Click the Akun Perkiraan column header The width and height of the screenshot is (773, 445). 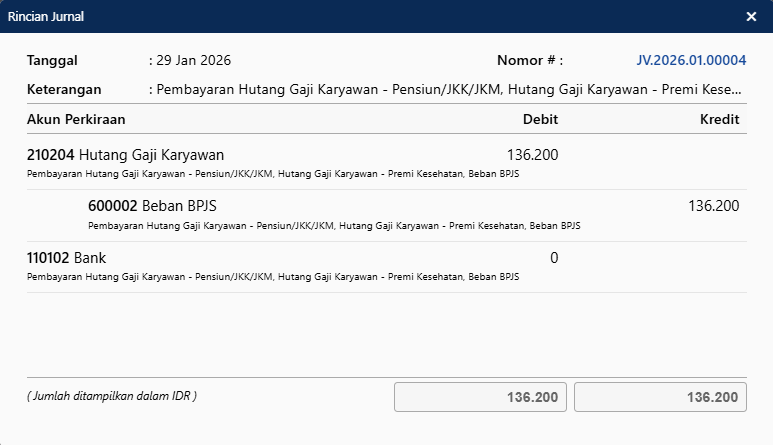pos(76,120)
